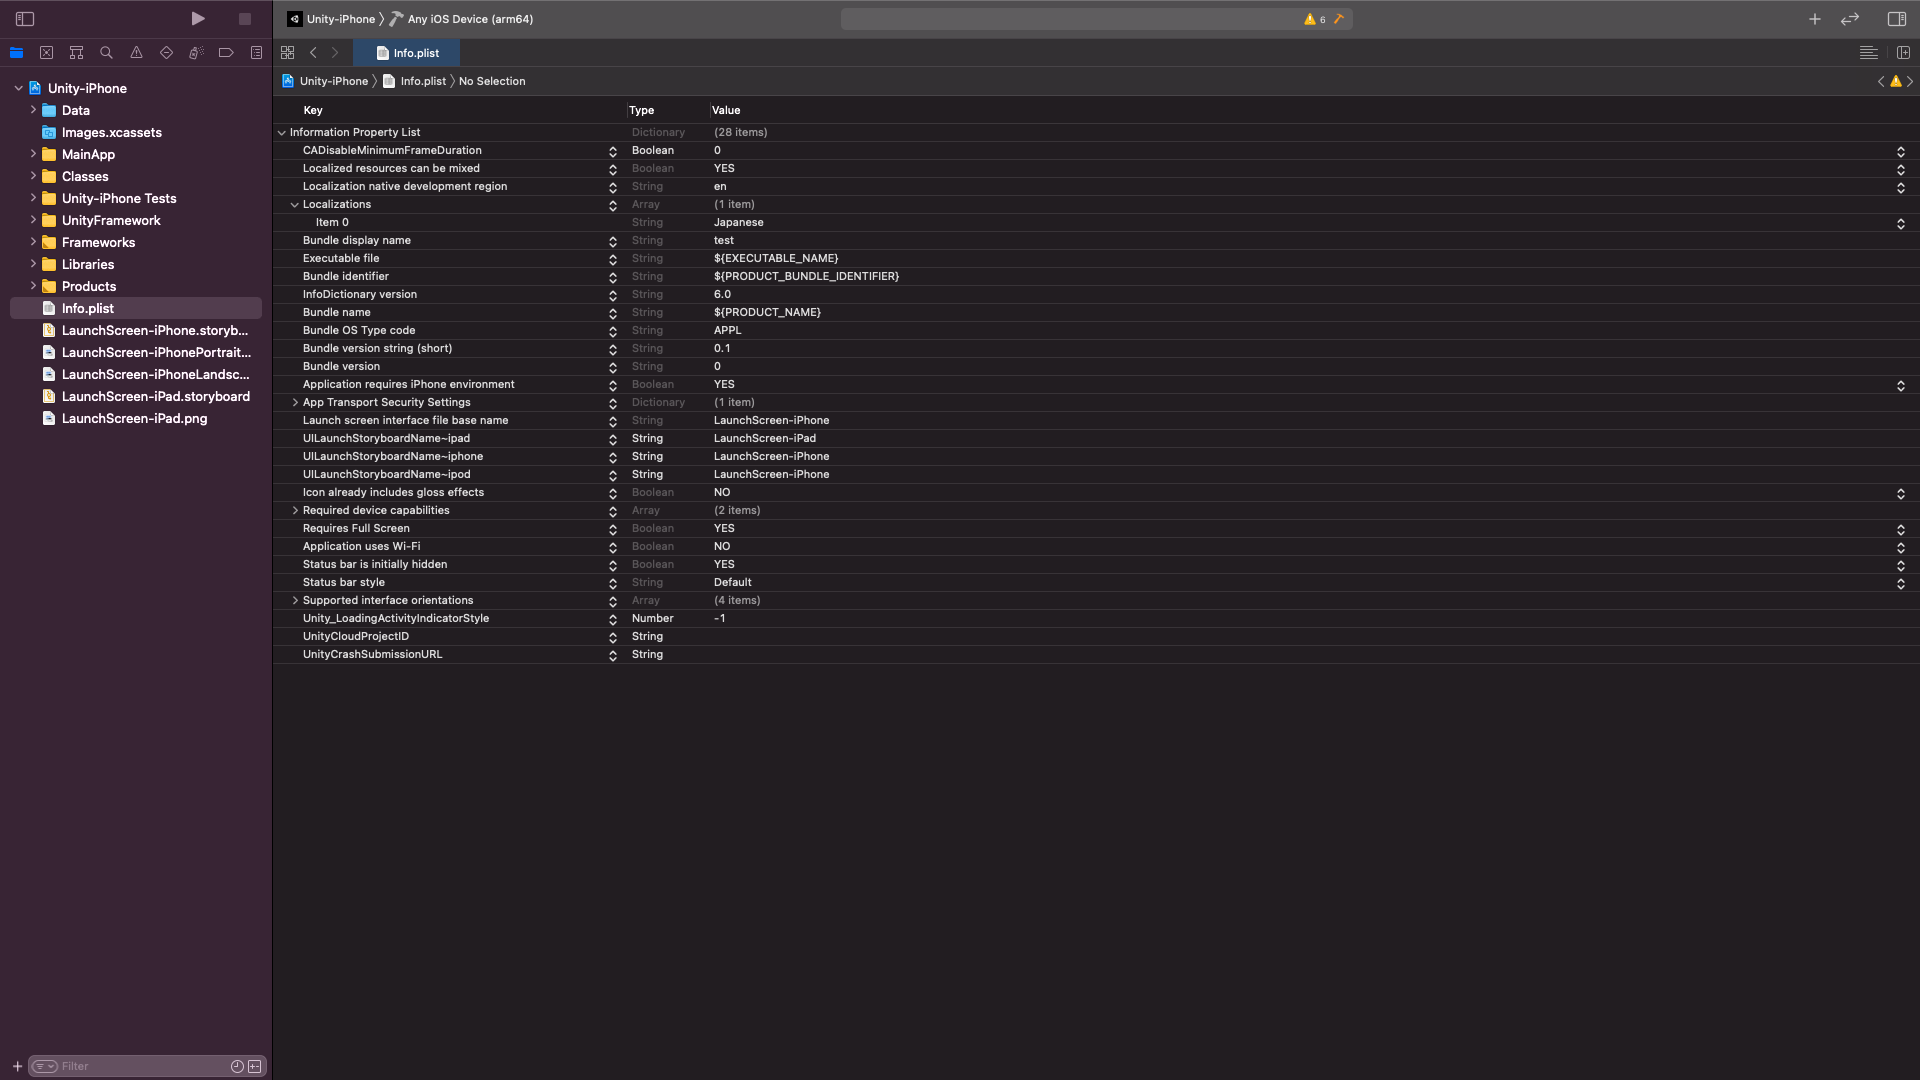This screenshot has width=1920, height=1080.
Task: Toggle the right inspectors panel
Action: (1896, 19)
